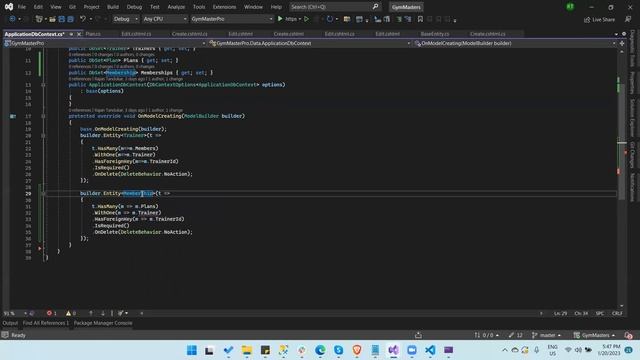Open Find All References 1 tab

coord(46,323)
